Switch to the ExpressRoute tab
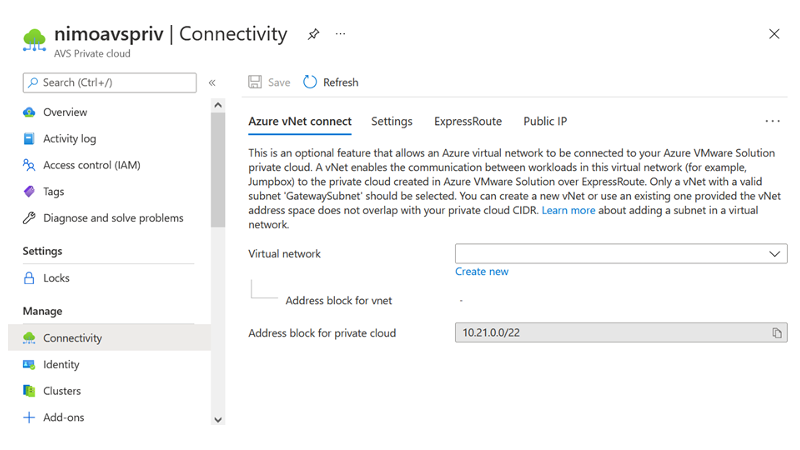 click(467, 121)
